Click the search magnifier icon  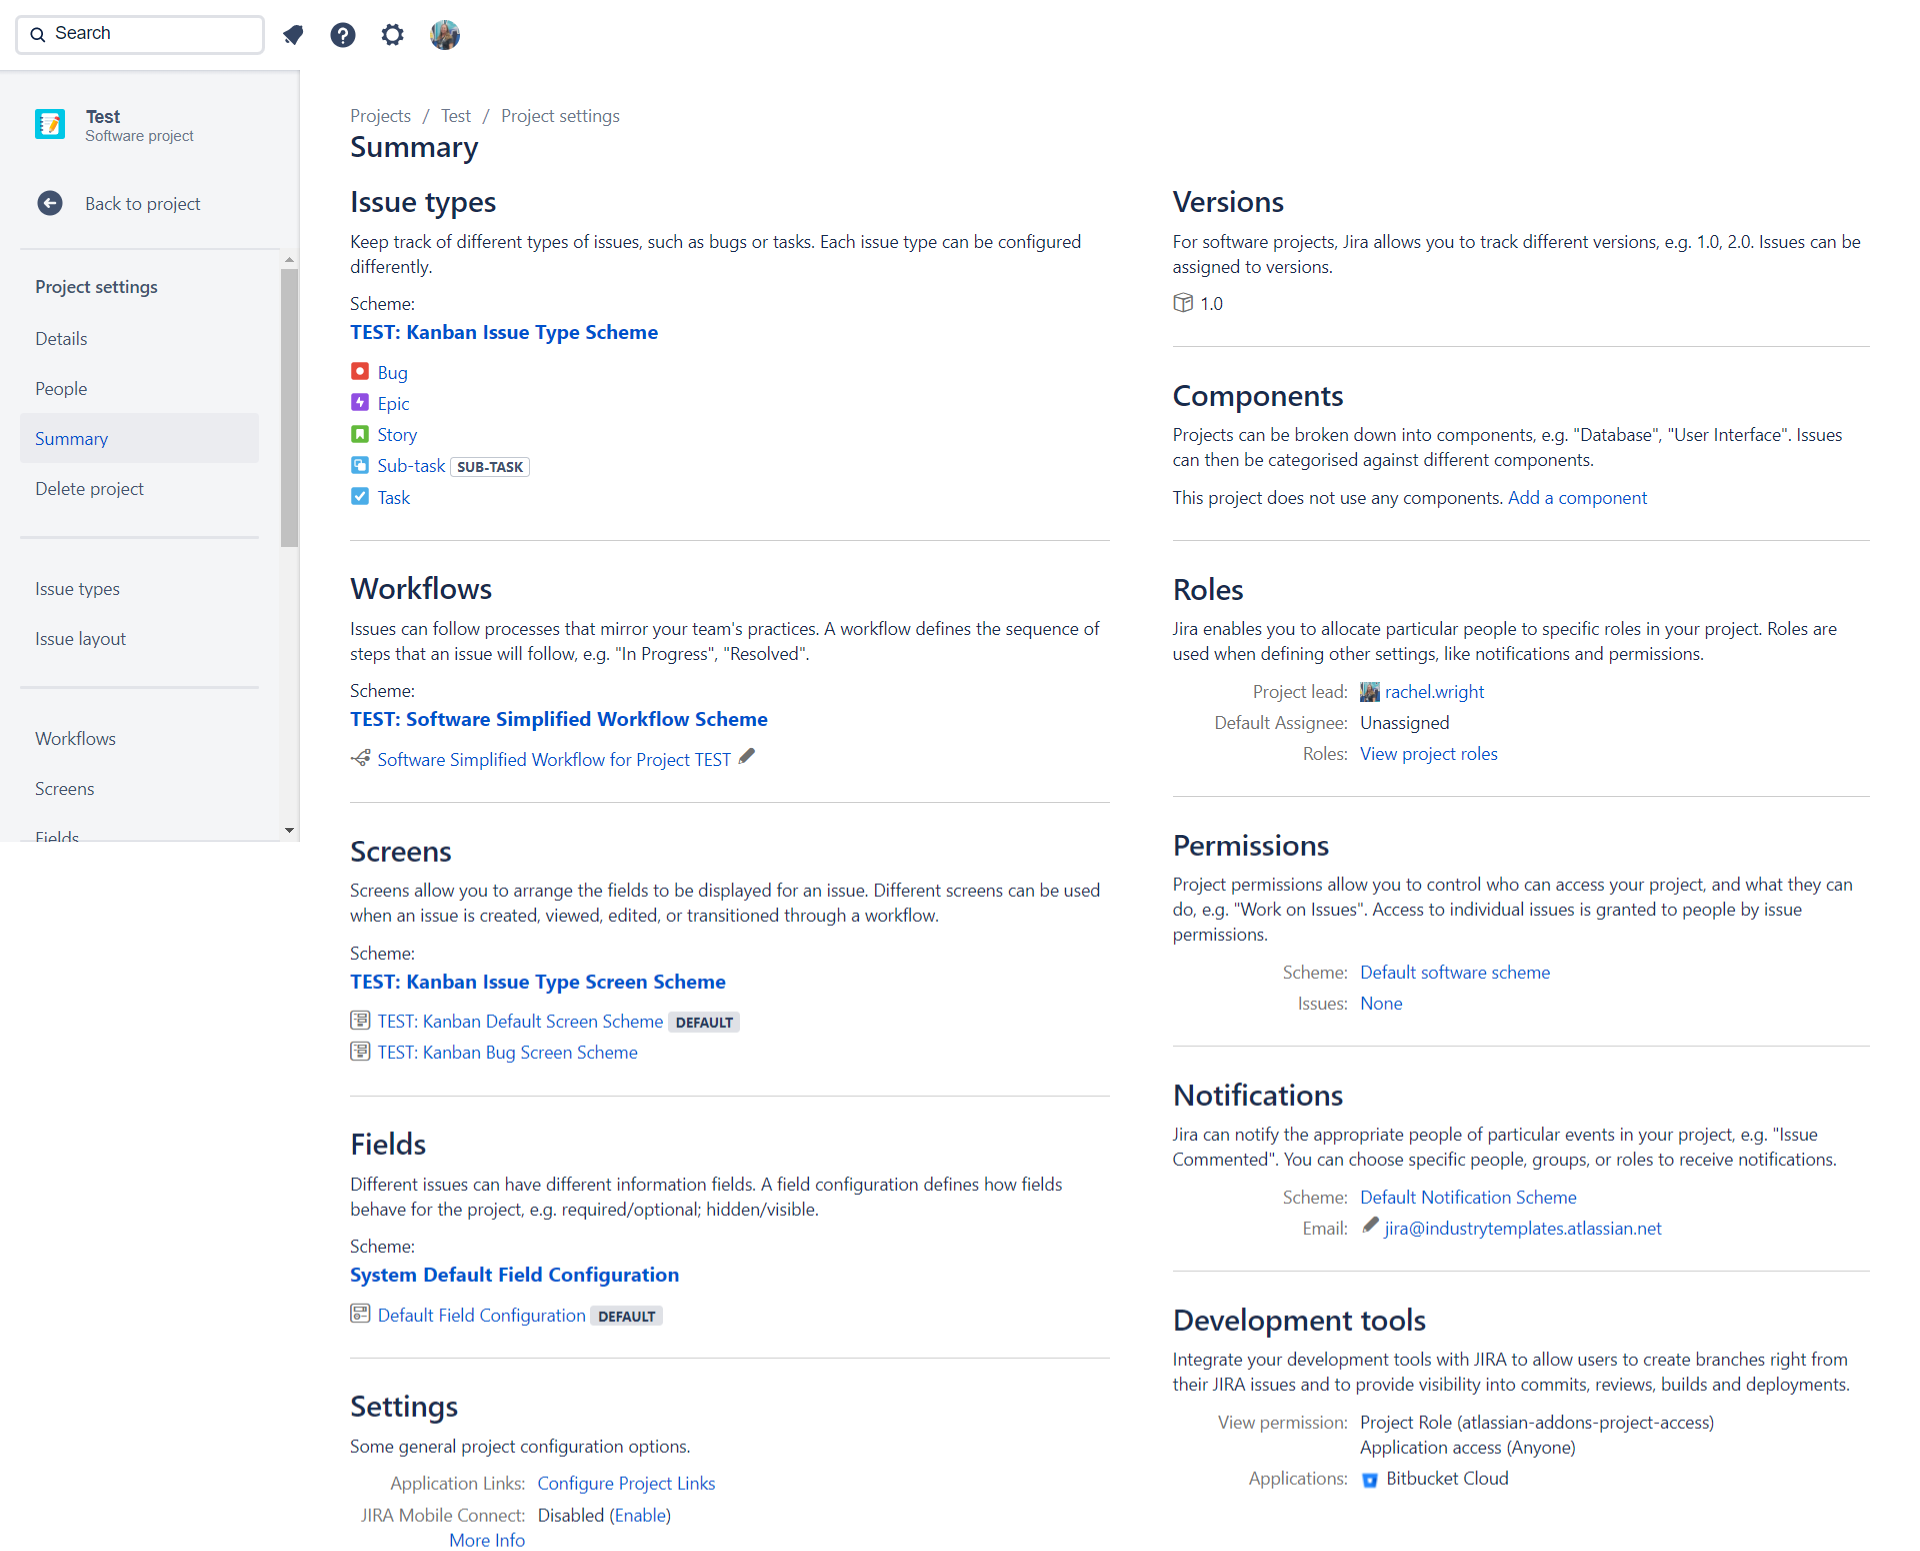pos(38,35)
